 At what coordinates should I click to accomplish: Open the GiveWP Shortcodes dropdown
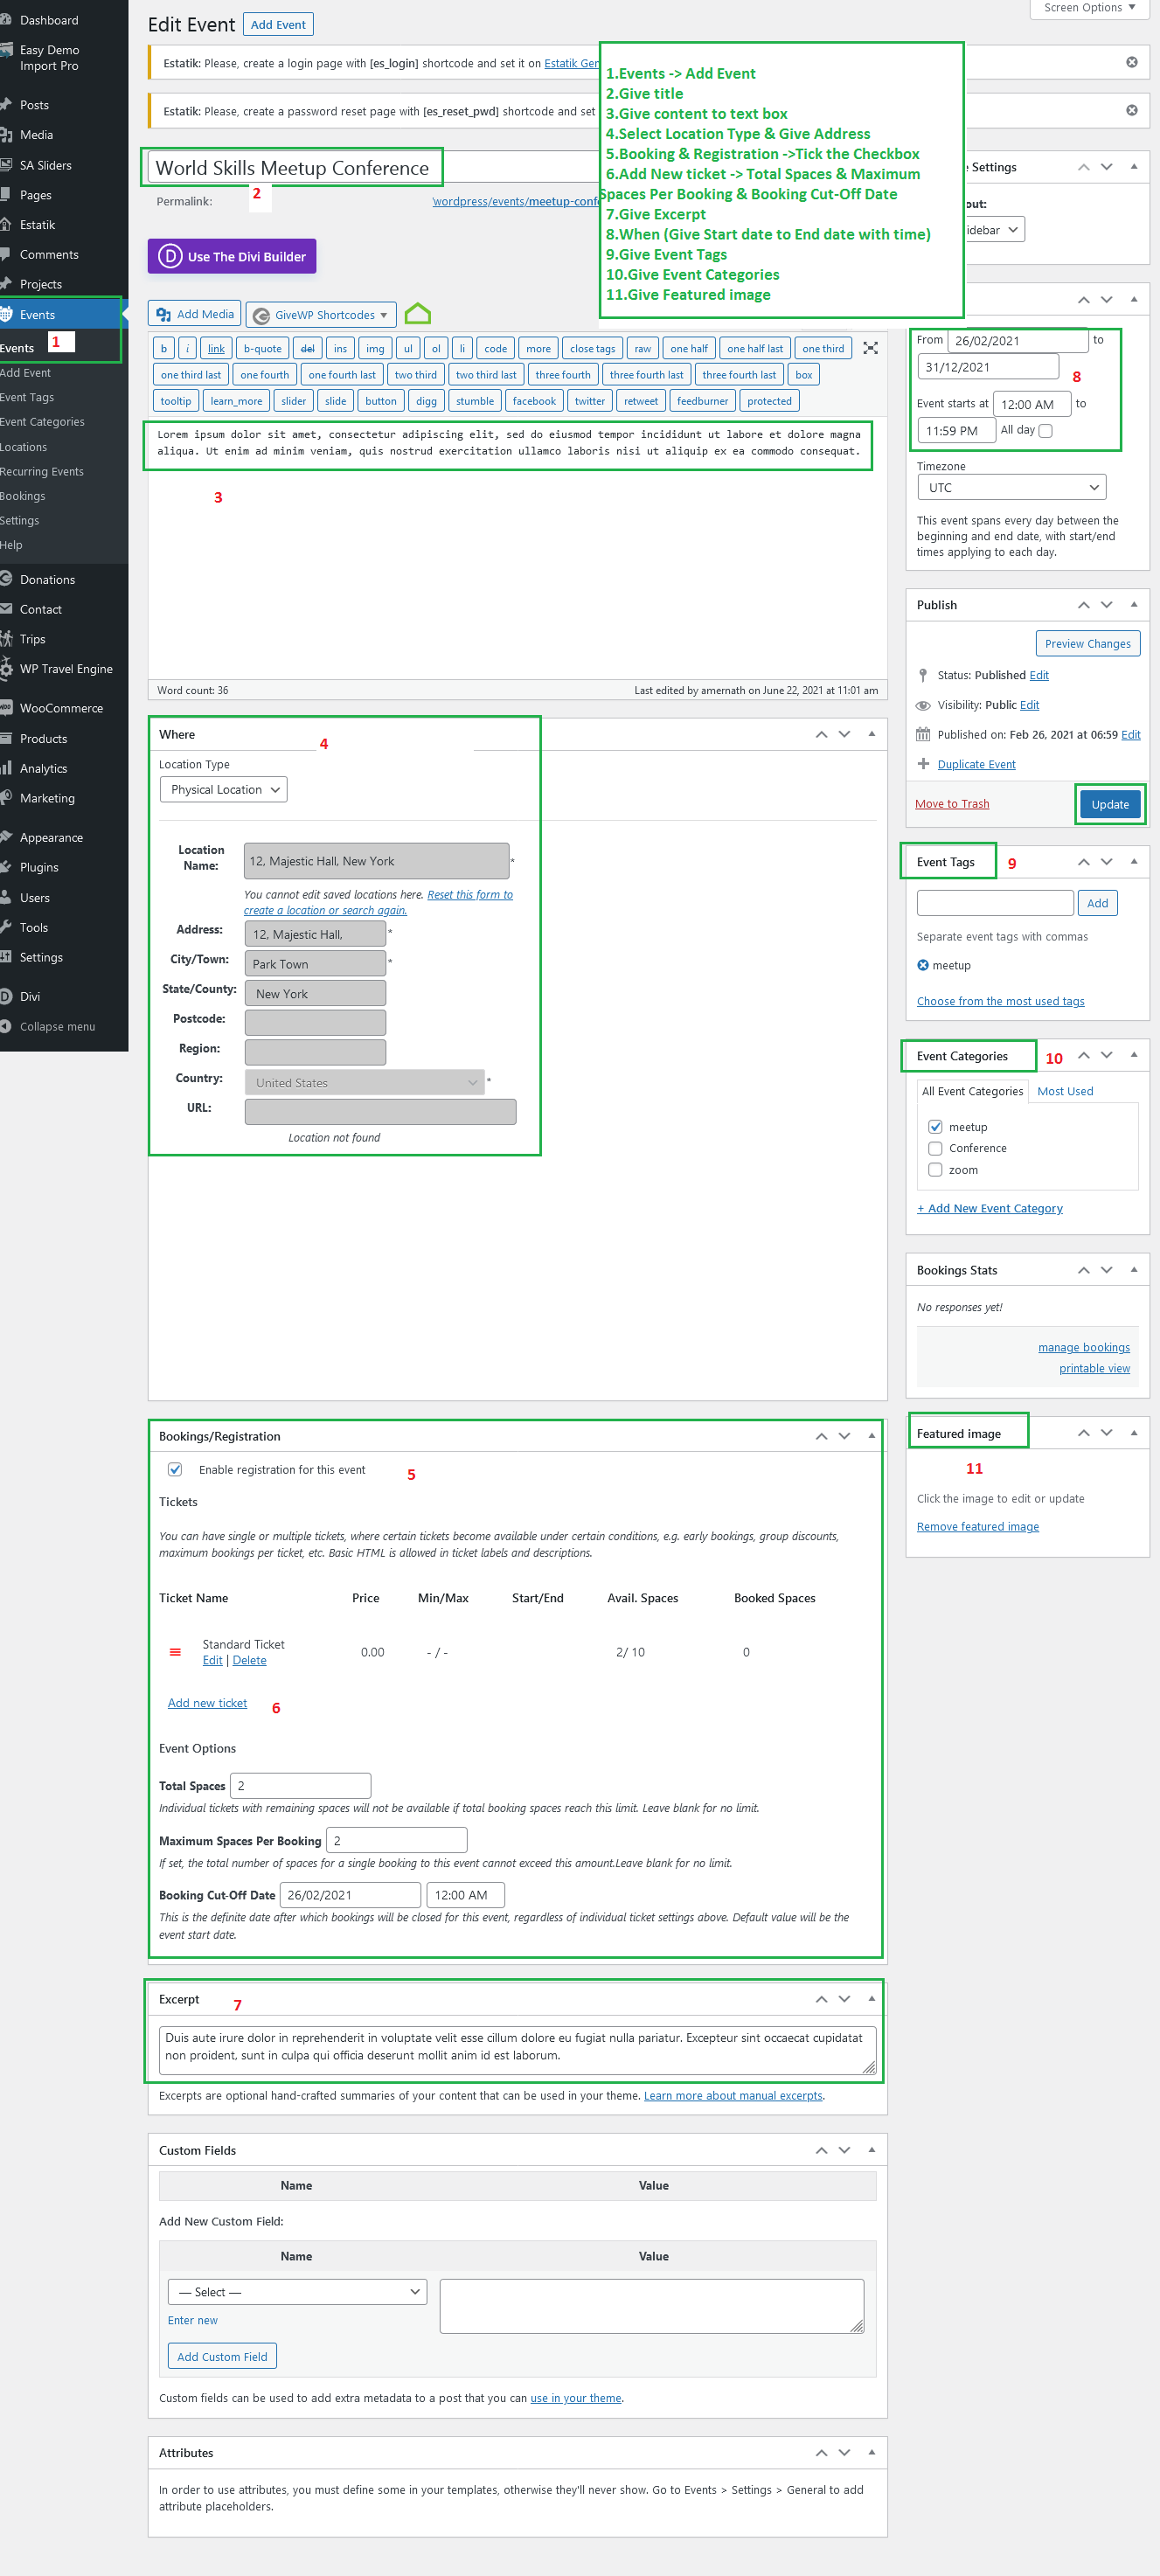coord(321,315)
